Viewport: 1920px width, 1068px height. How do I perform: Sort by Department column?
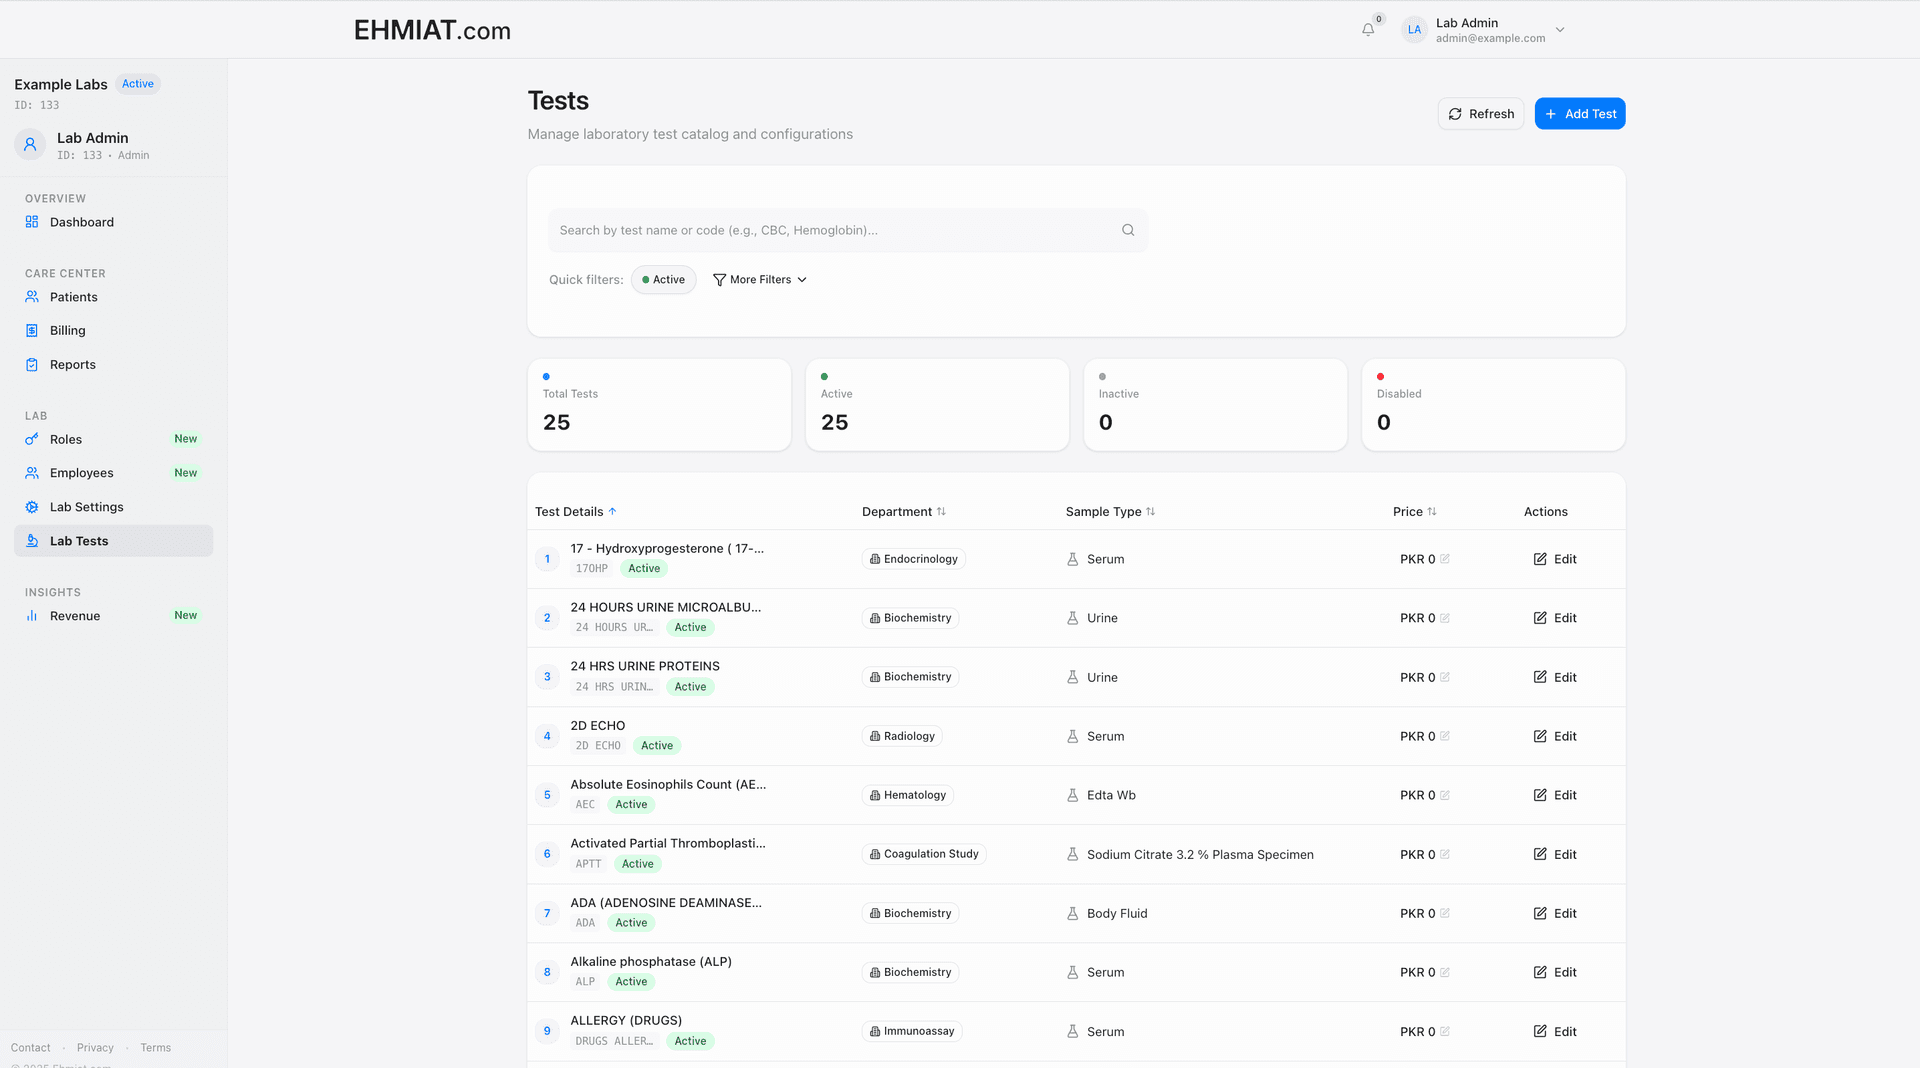(904, 512)
